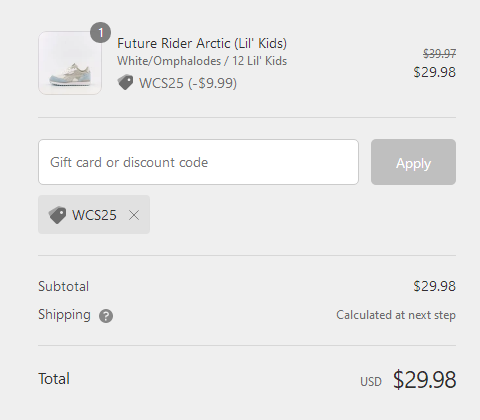Click the shipping help question mark icon

point(106,316)
